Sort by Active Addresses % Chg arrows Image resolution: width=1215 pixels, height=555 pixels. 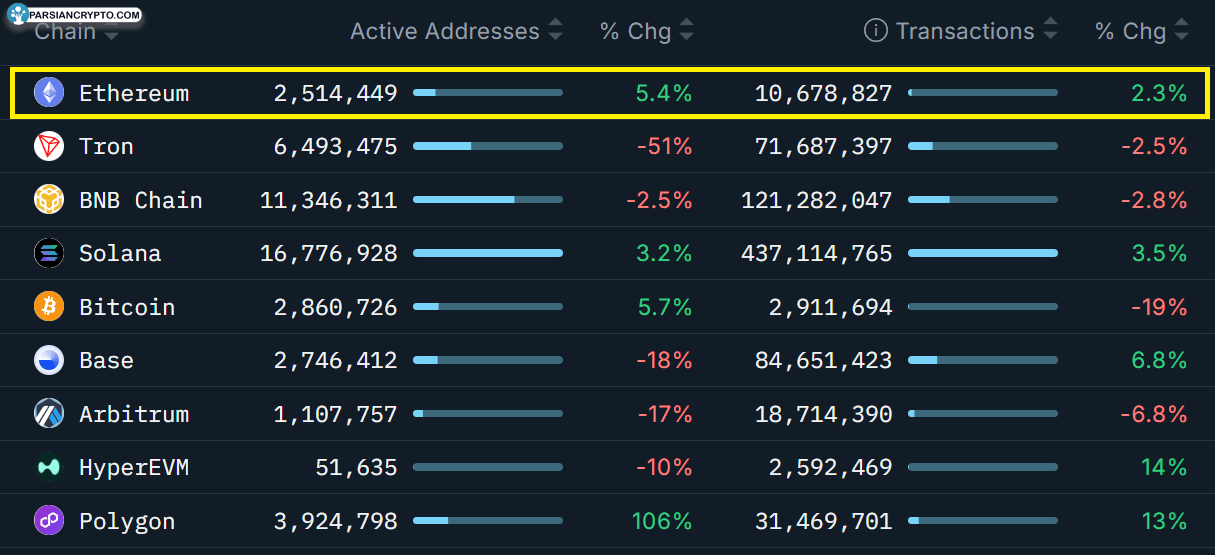(686, 31)
